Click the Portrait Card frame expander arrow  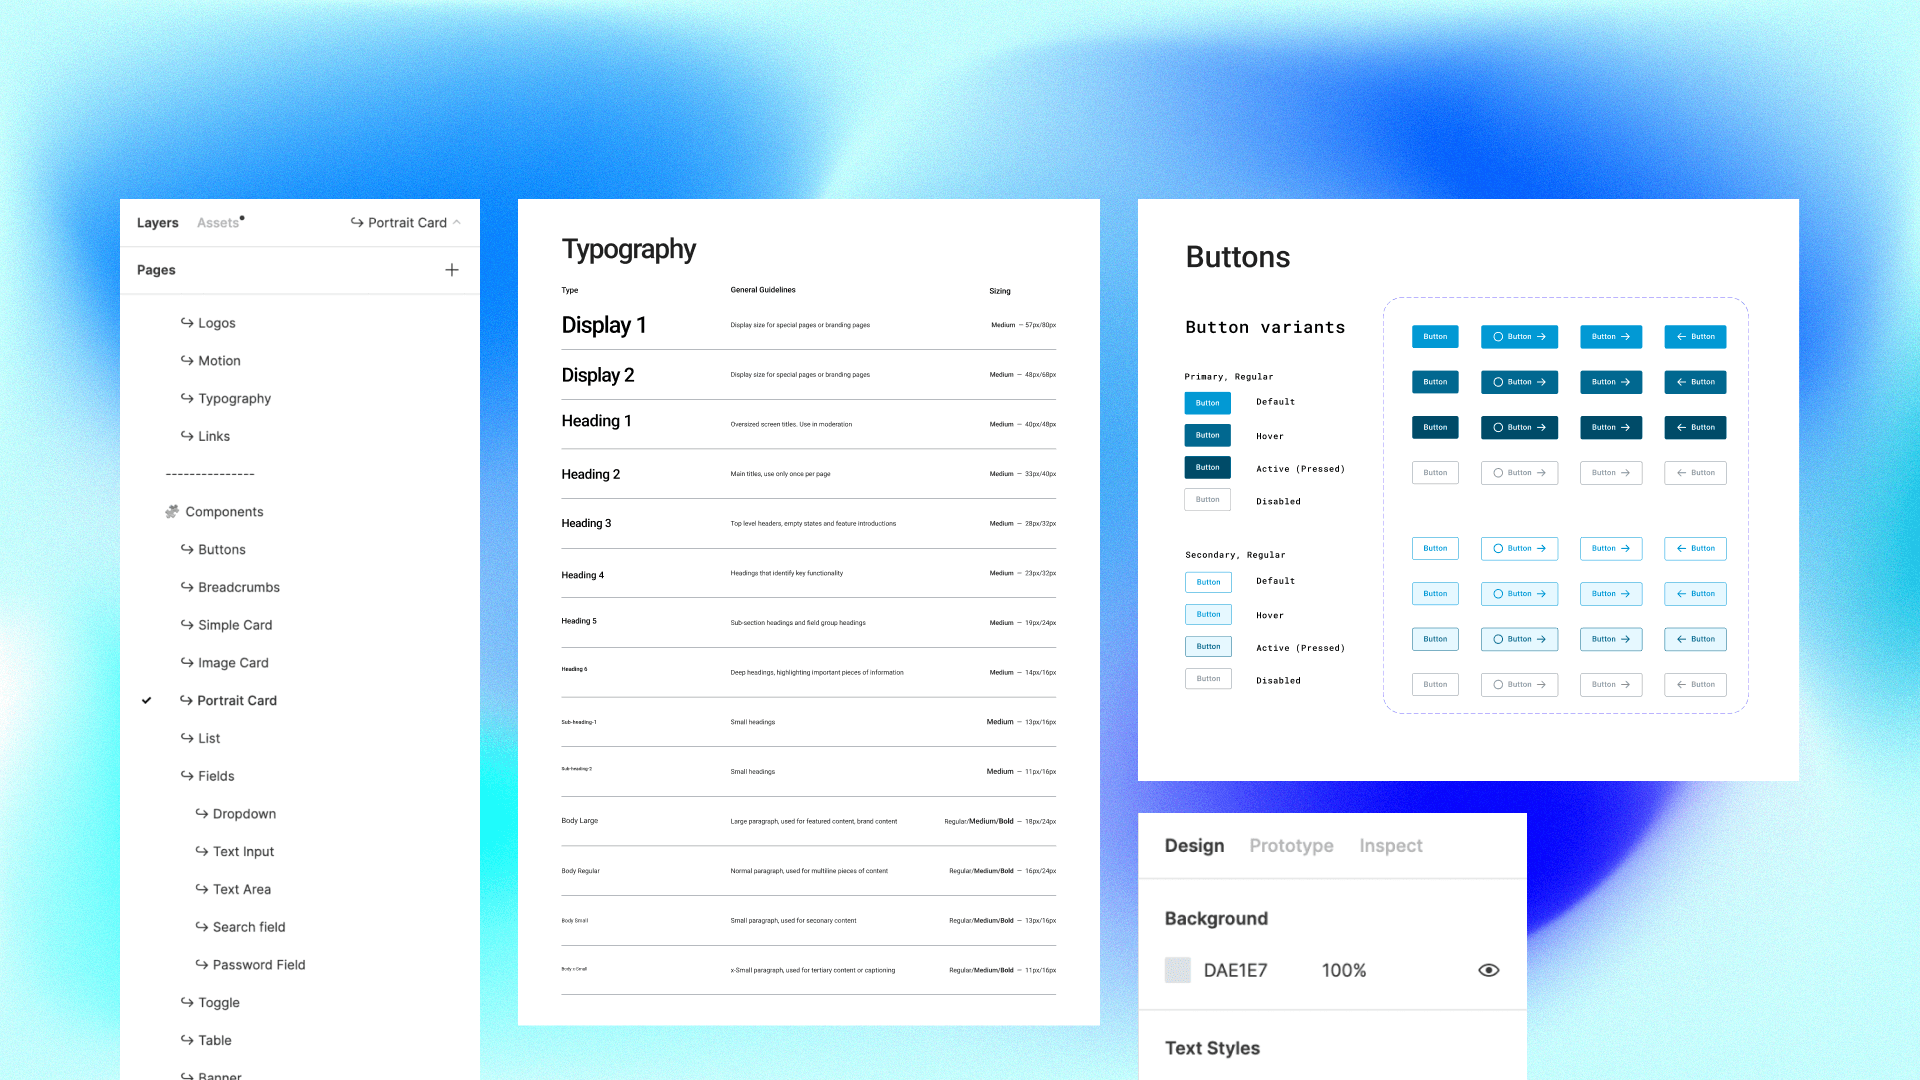[459, 222]
